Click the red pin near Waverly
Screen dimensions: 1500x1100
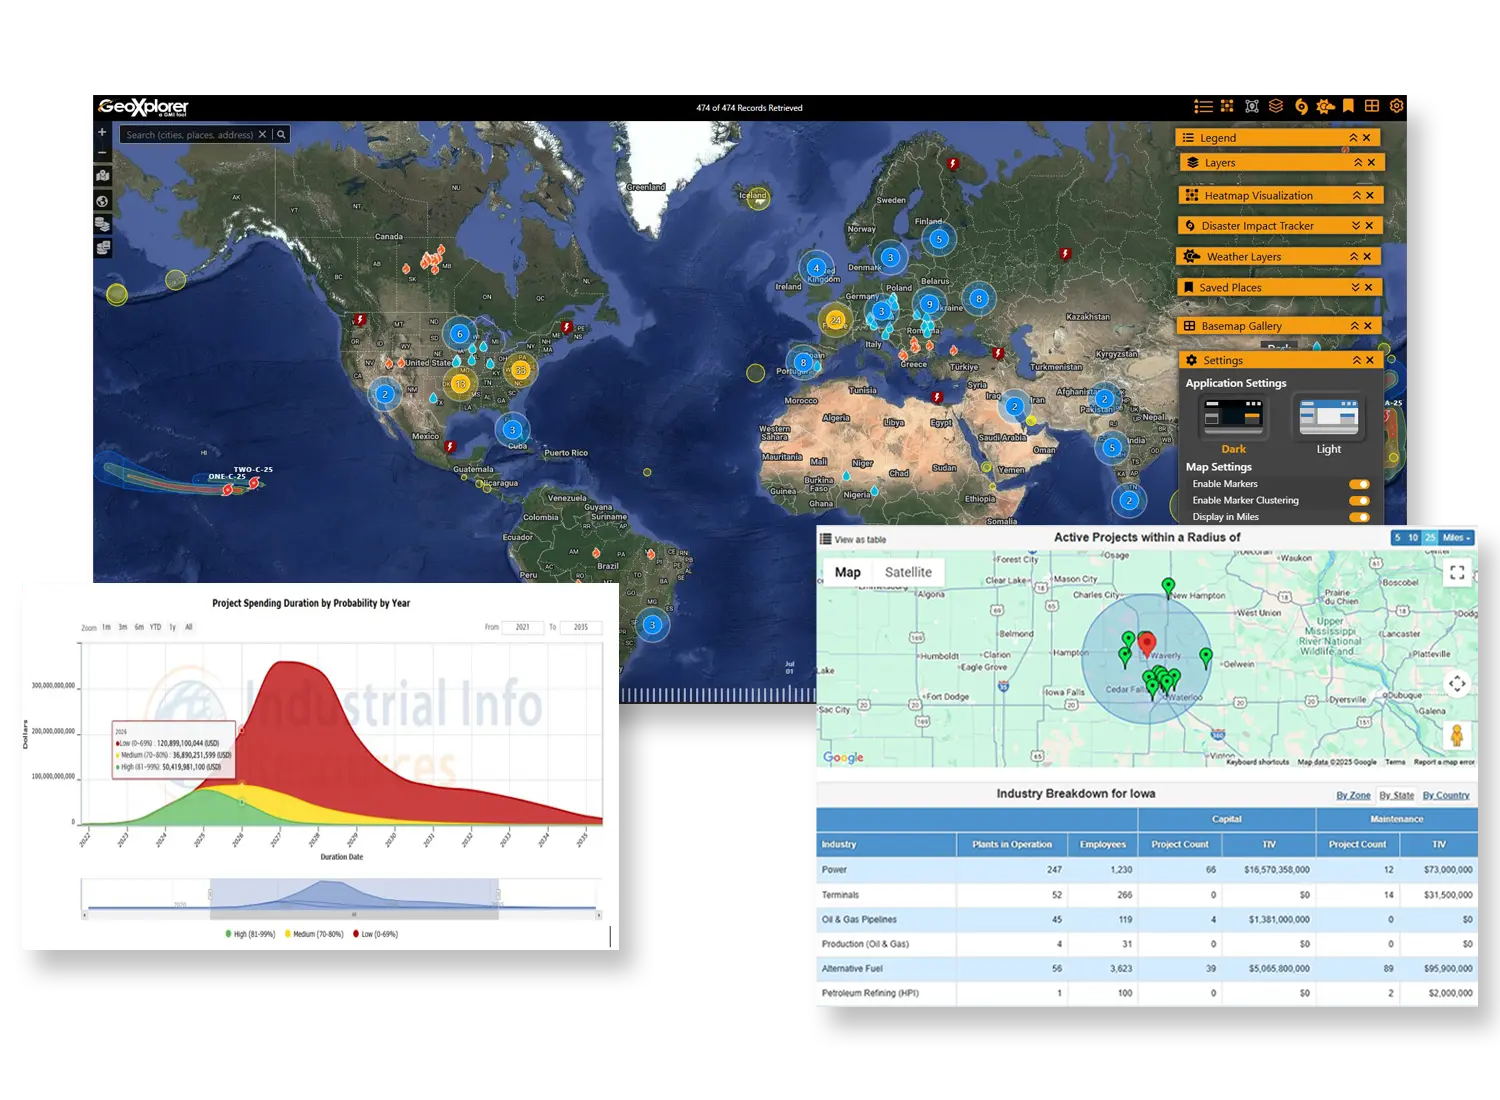coord(1147,643)
